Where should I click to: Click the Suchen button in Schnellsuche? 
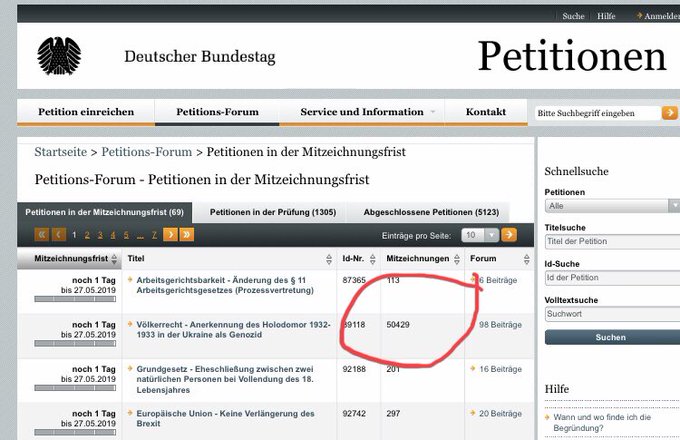pyautogui.click(x=611, y=337)
